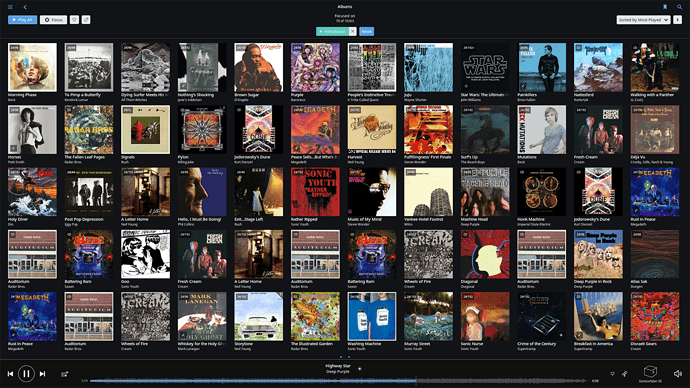Open the Washing Machine album cover
The height and width of the screenshot is (388, 690).
tap(372, 317)
